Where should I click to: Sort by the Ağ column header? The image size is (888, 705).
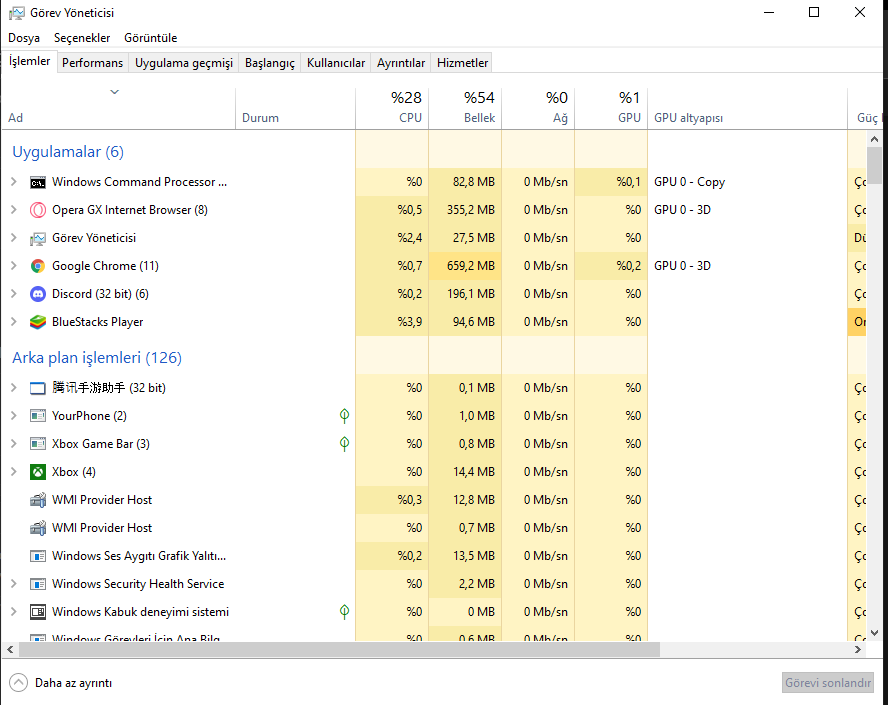tap(538, 109)
